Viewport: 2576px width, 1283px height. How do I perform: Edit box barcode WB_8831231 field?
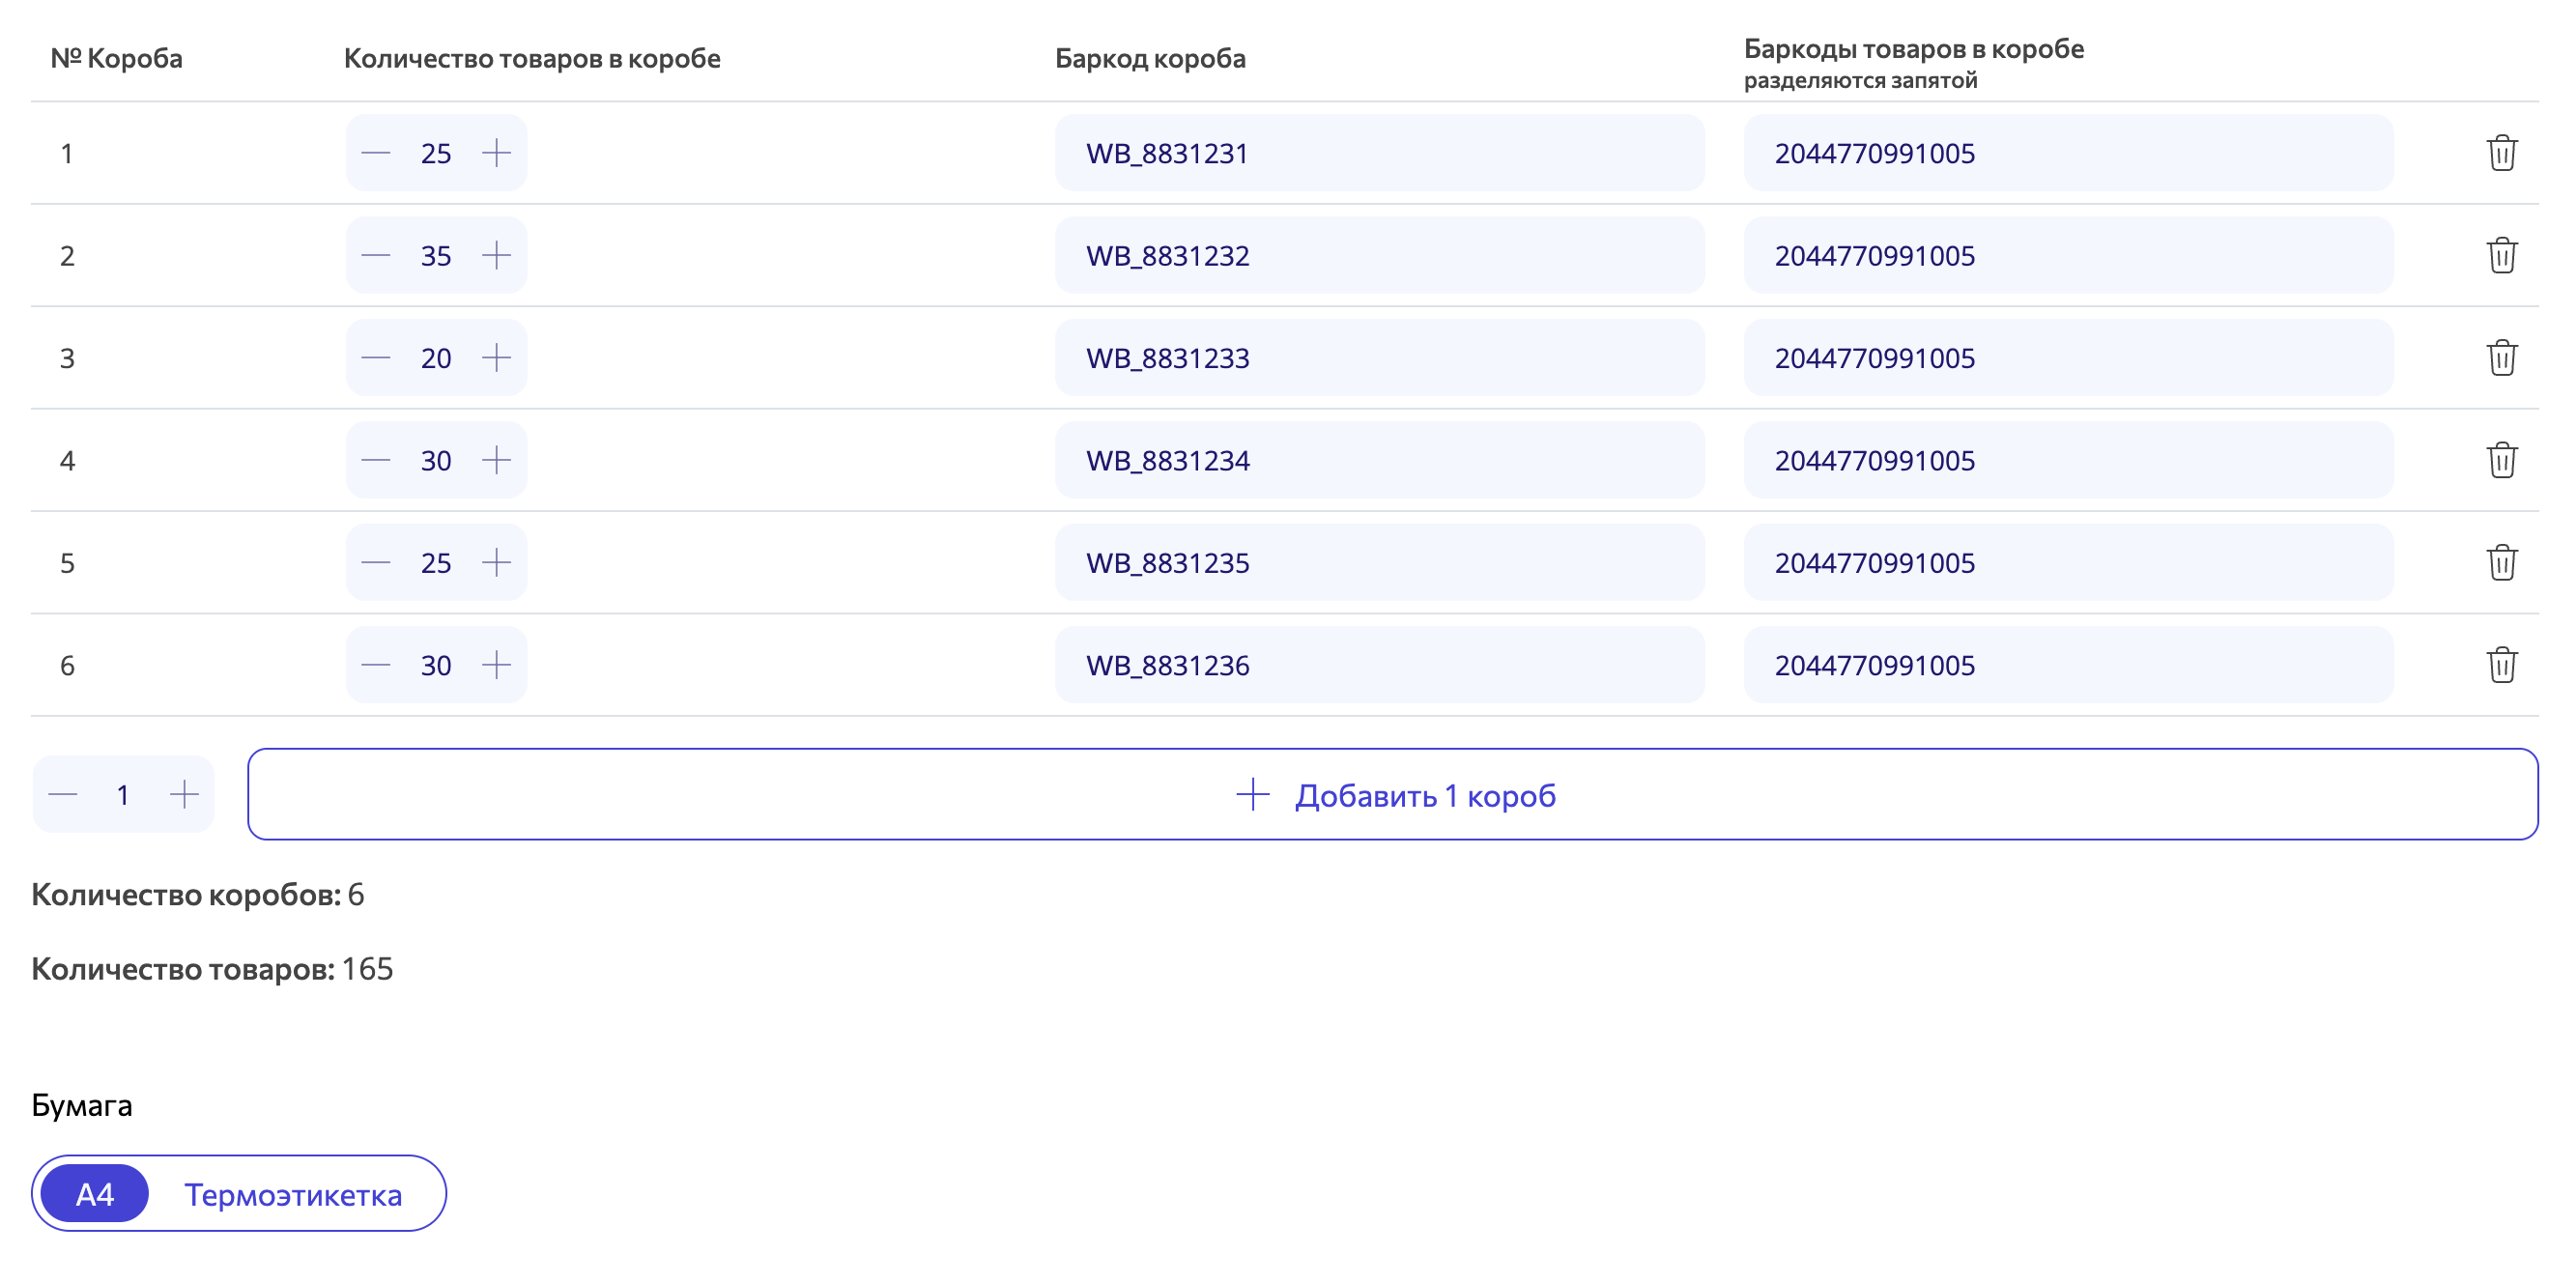pyautogui.click(x=1379, y=153)
